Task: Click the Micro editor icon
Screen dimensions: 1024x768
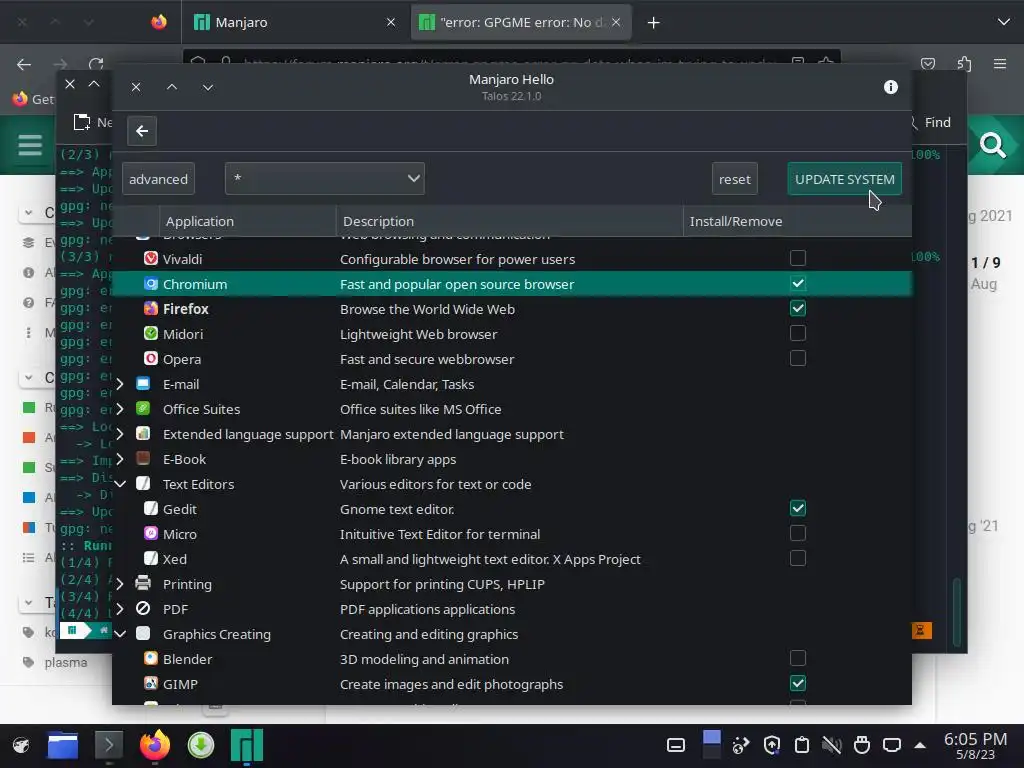Action: tap(151, 534)
